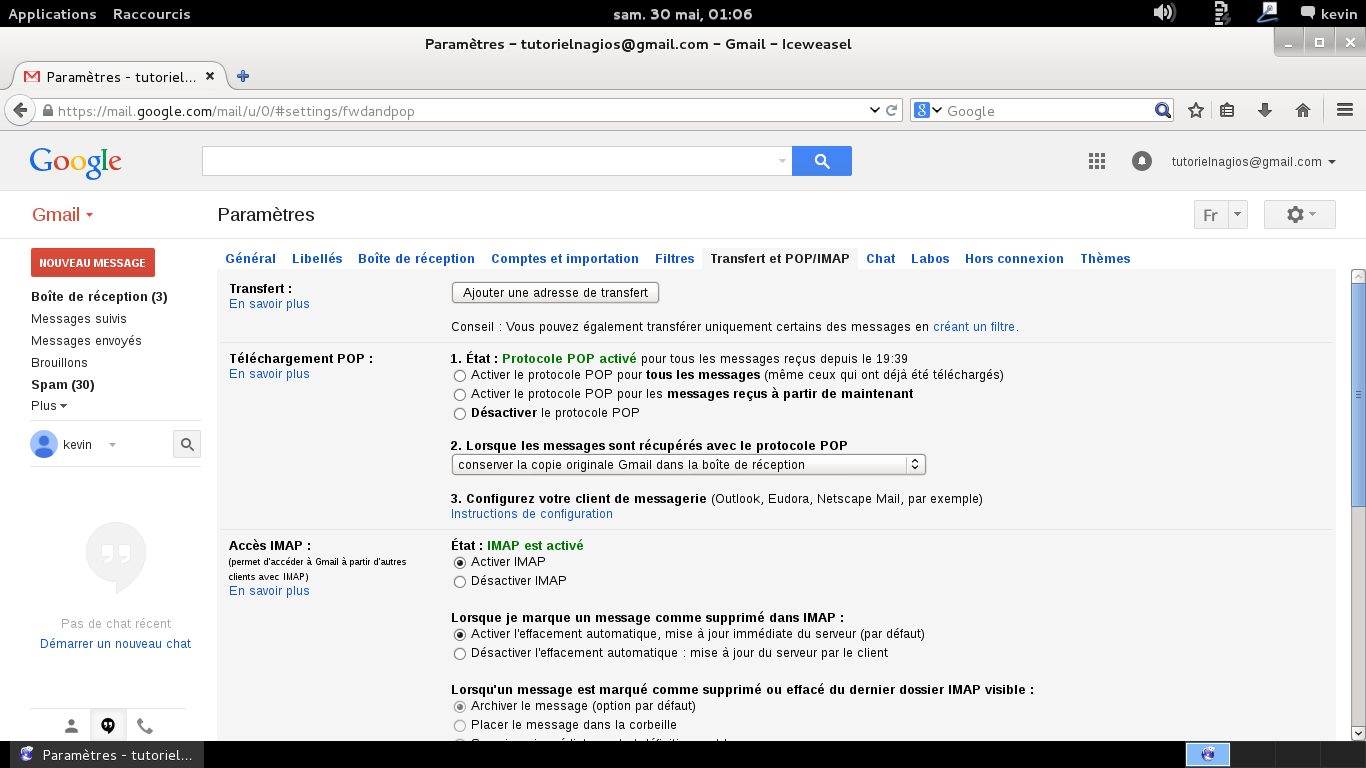Screen dimensions: 1366x768
Task: Click the browser search magnifier icon
Action: pyautogui.click(x=1162, y=110)
